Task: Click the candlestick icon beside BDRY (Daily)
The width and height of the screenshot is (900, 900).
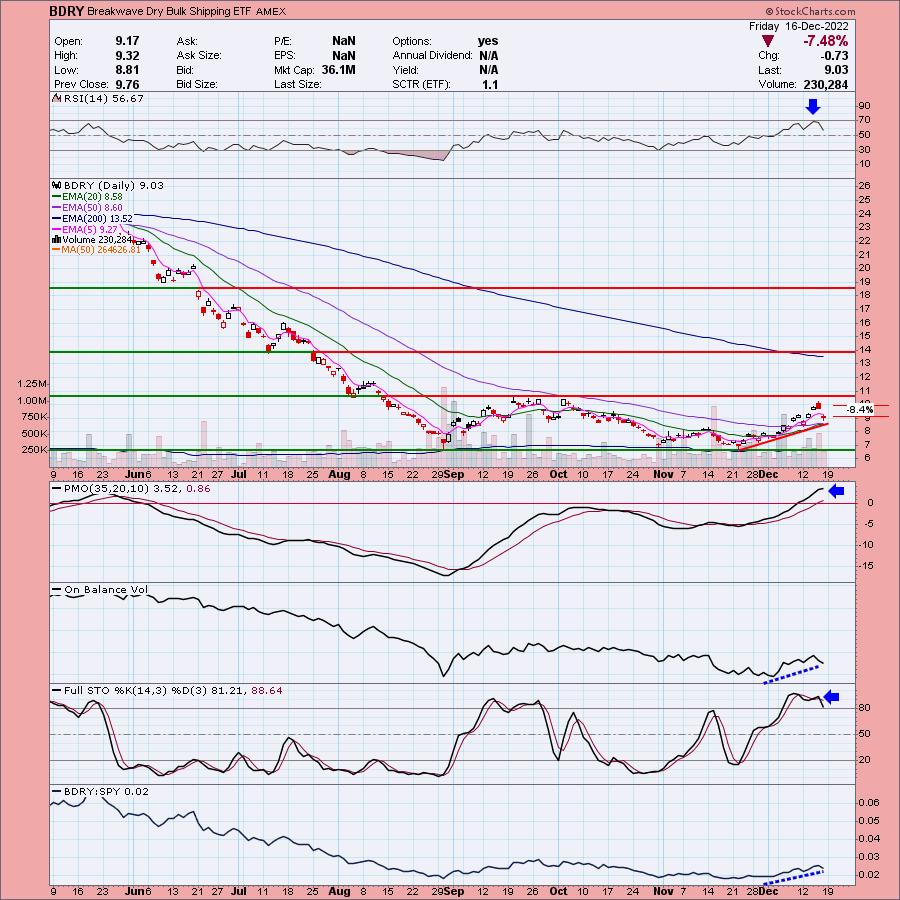Action: [x=56, y=185]
